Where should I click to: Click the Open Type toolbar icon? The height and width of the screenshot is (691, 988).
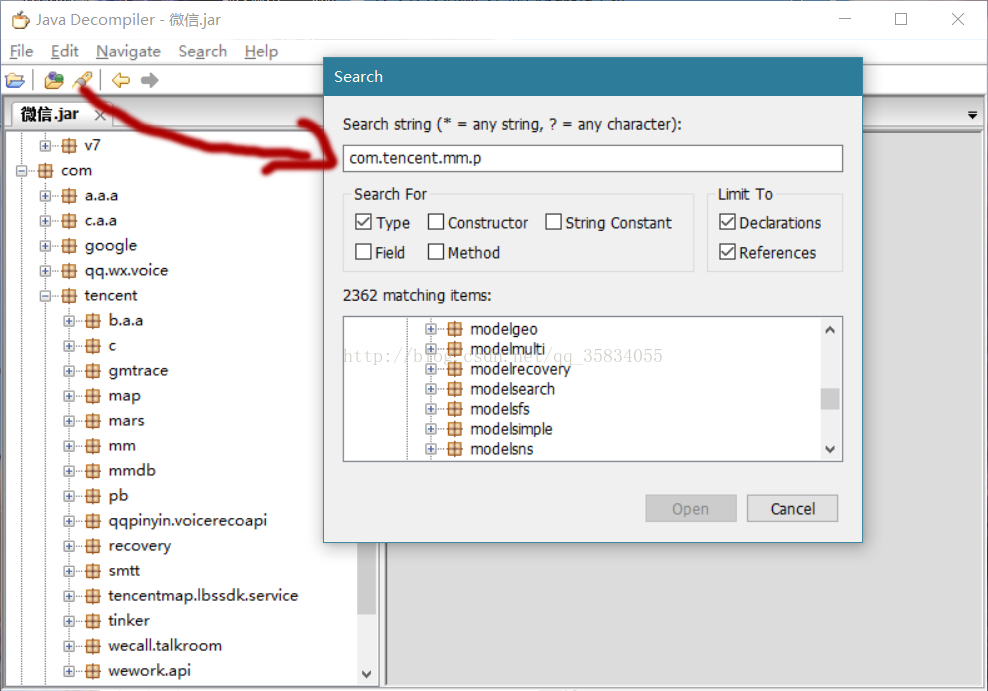point(54,80)
